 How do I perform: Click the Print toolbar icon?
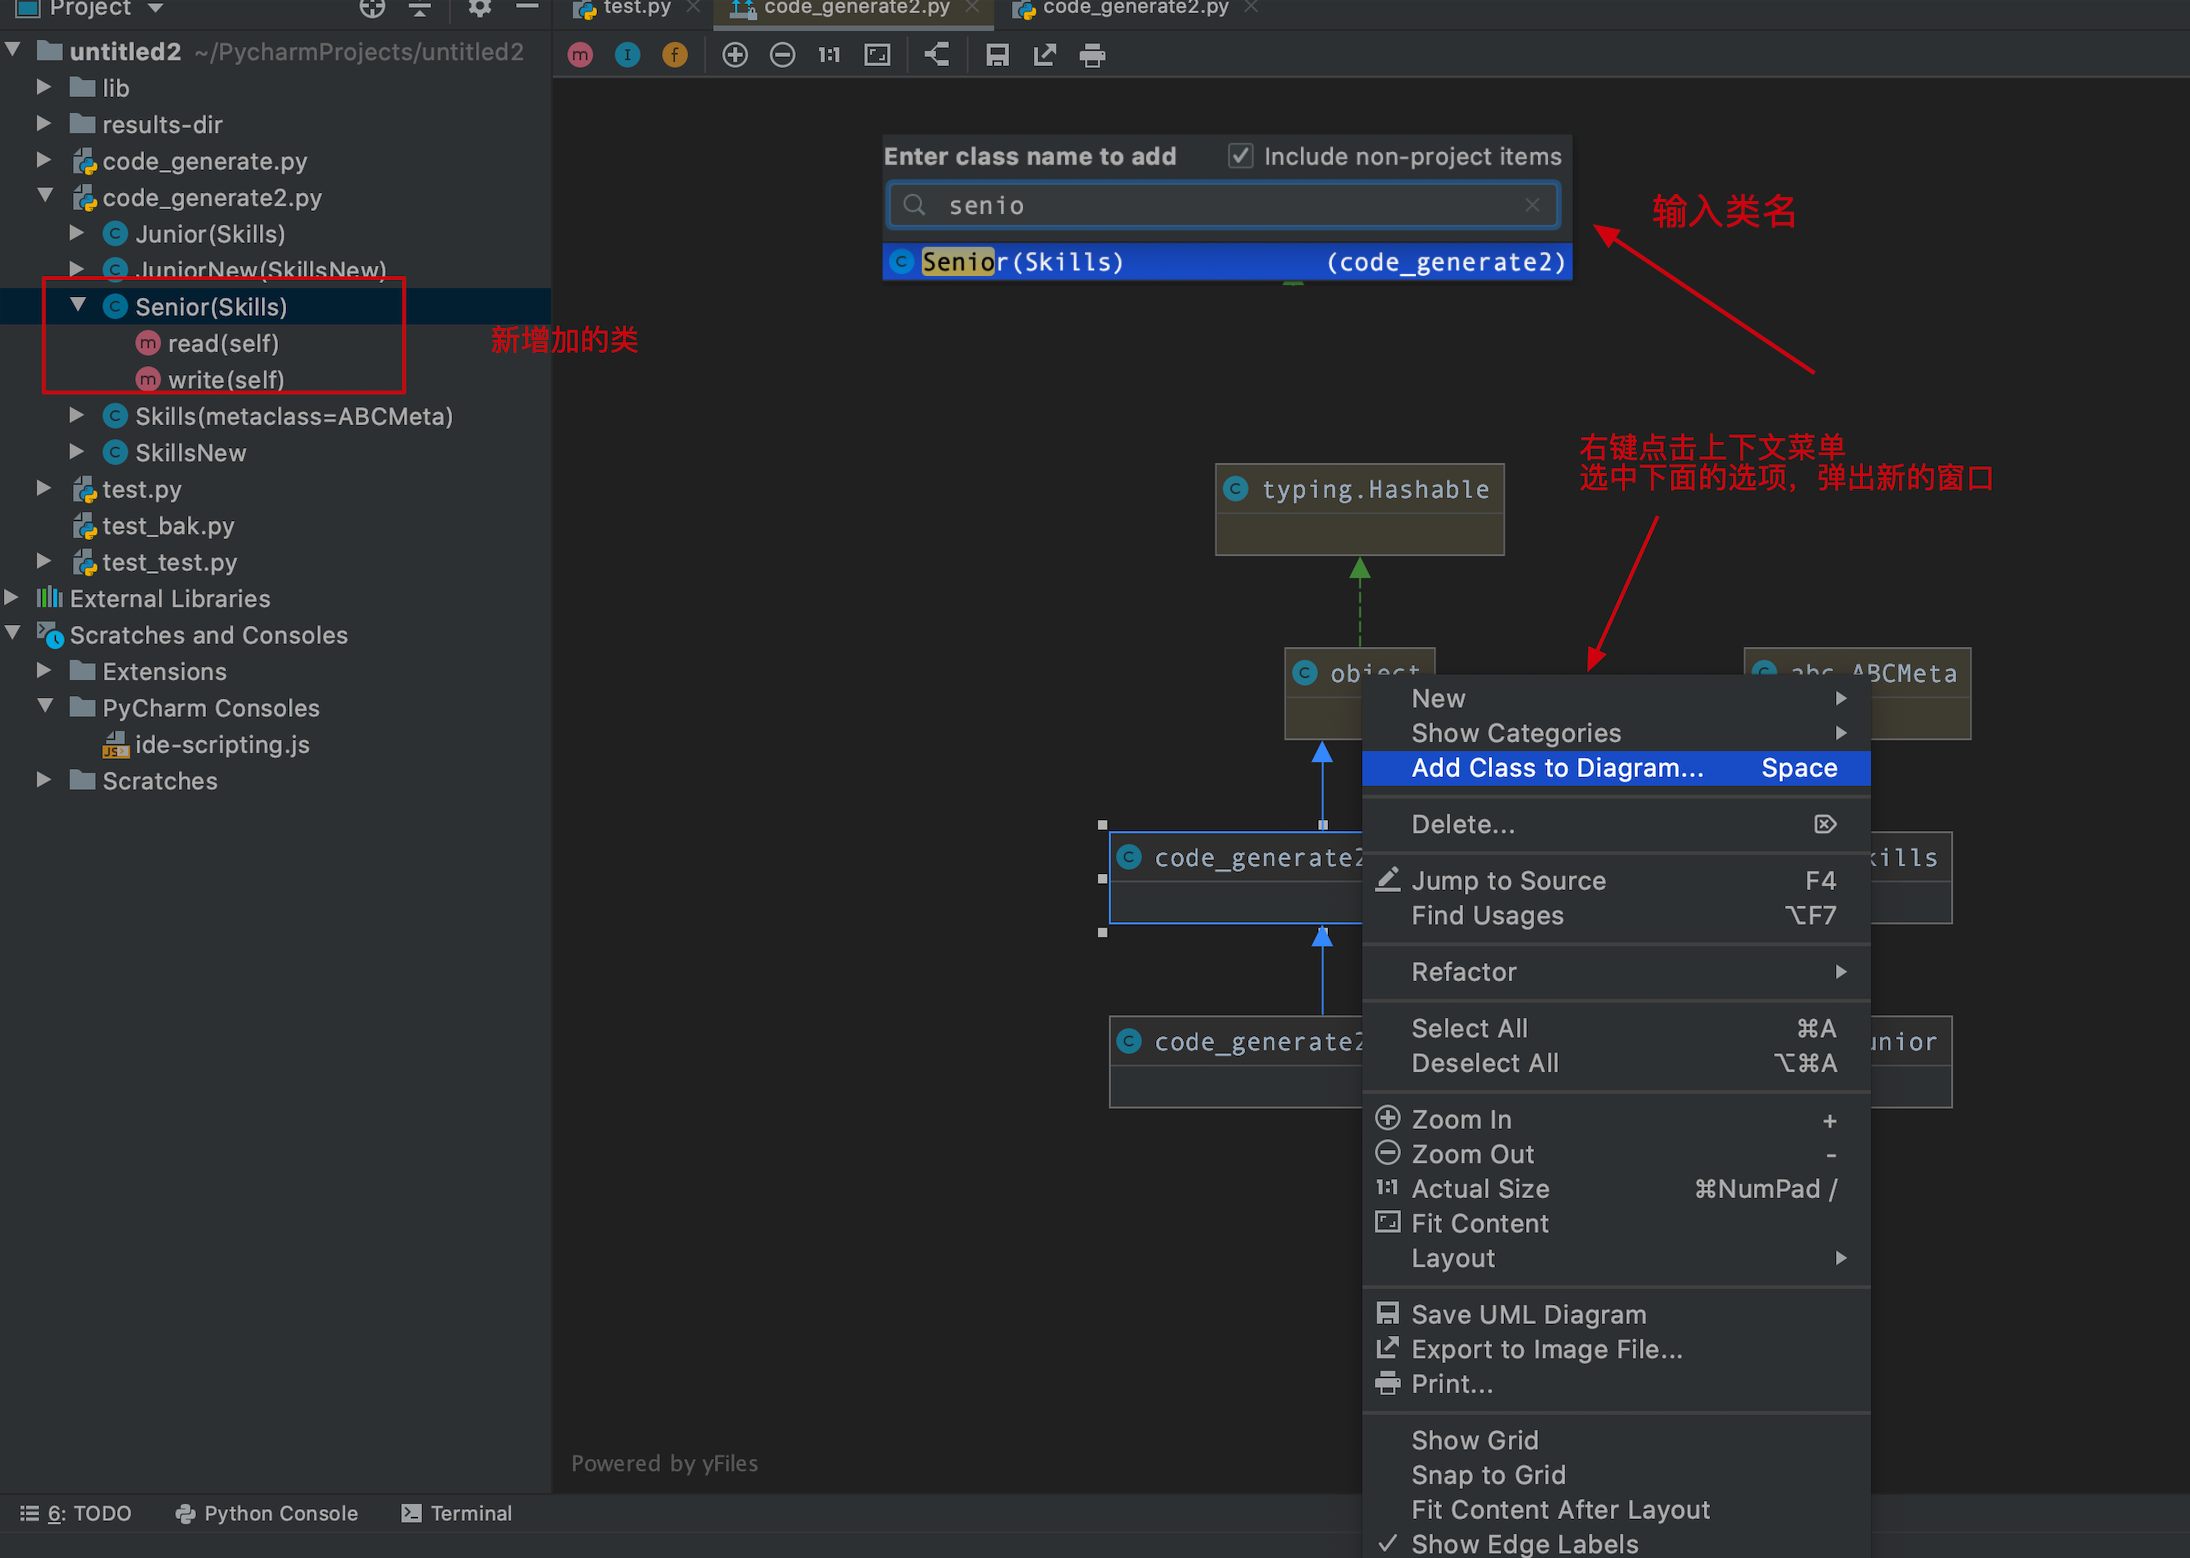(1093, 55)
